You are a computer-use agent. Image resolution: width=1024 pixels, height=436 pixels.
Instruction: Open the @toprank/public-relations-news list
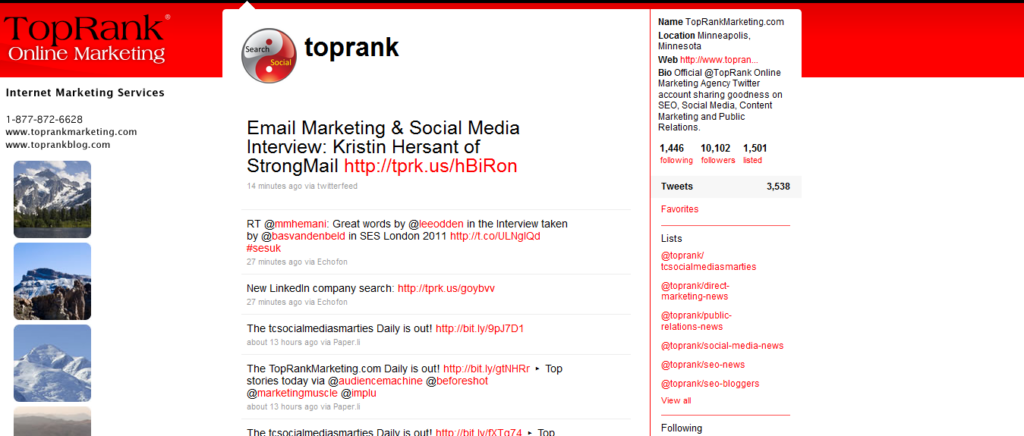(696, 321)
